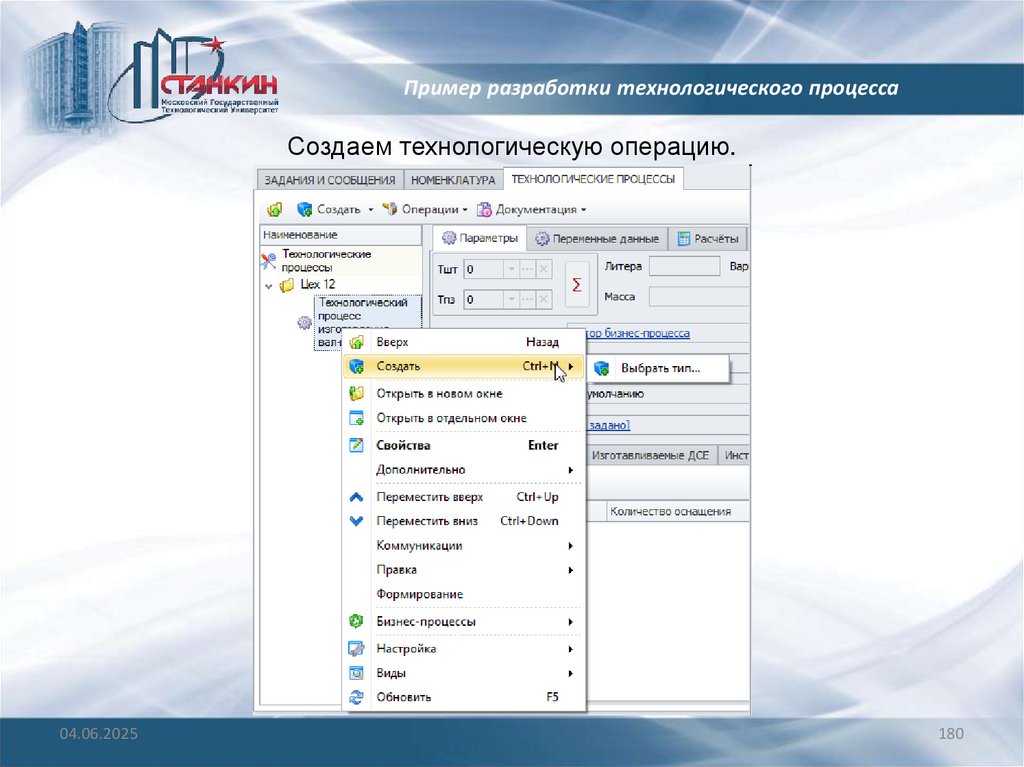
Task: Choose Переместить вверх menu entry
Action: [x=463, y=497]
